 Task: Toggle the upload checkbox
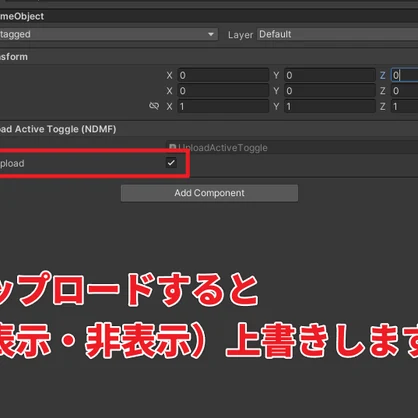pyautogui.click(x=171, y=163)
